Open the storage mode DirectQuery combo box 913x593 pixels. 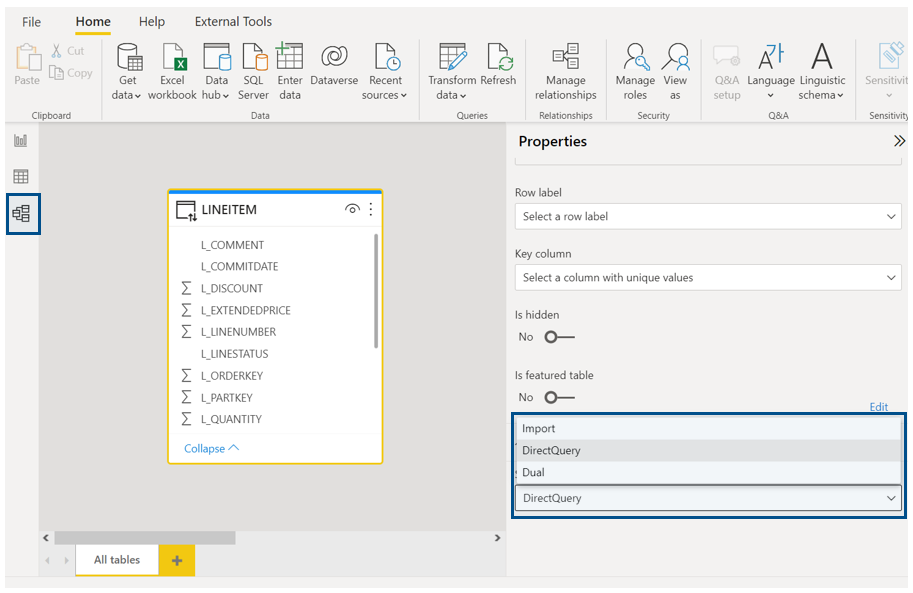point(708,498)
